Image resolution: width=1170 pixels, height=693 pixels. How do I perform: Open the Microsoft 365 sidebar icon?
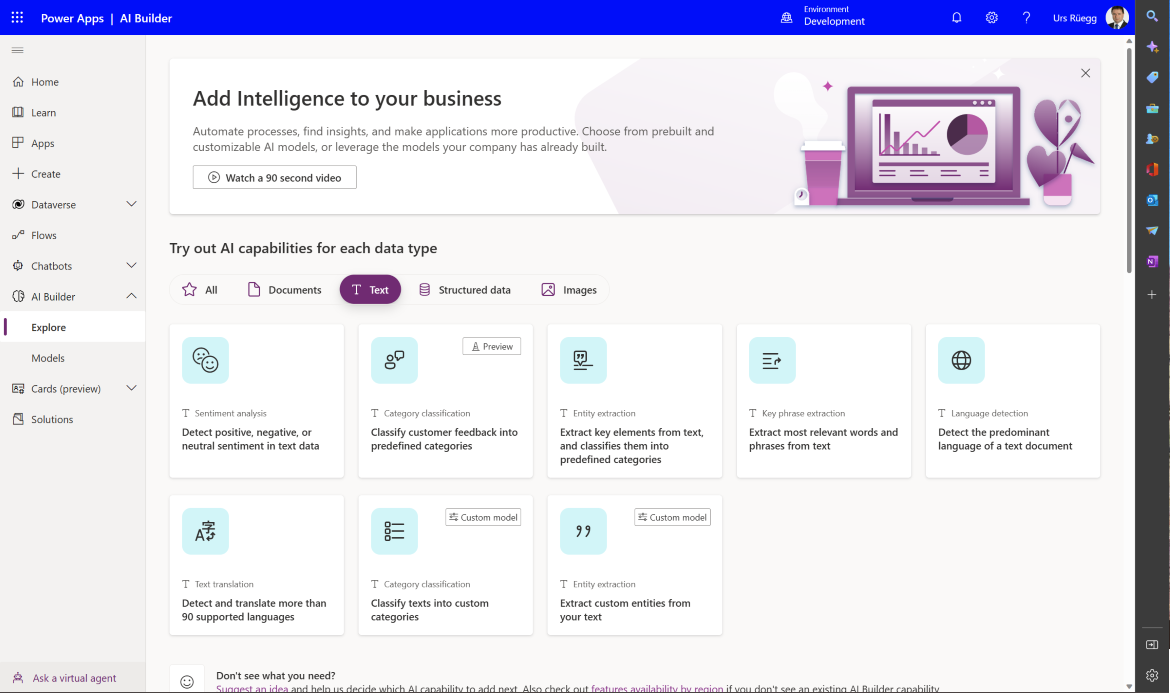pyautogui.click(x=1152, y=169)
